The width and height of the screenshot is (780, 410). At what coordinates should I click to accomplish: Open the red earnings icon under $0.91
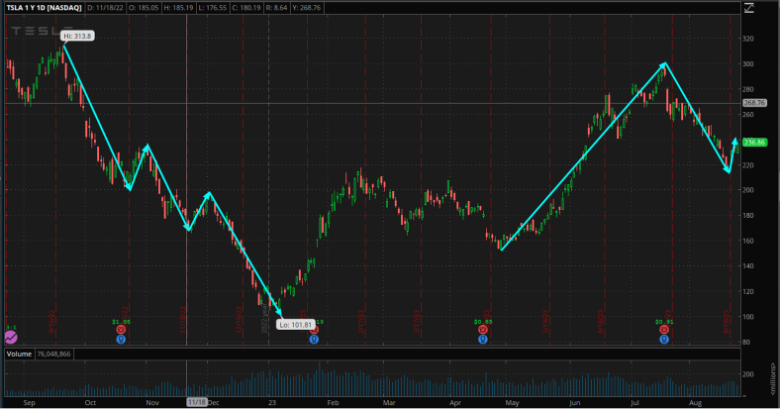tap(664, 330)
